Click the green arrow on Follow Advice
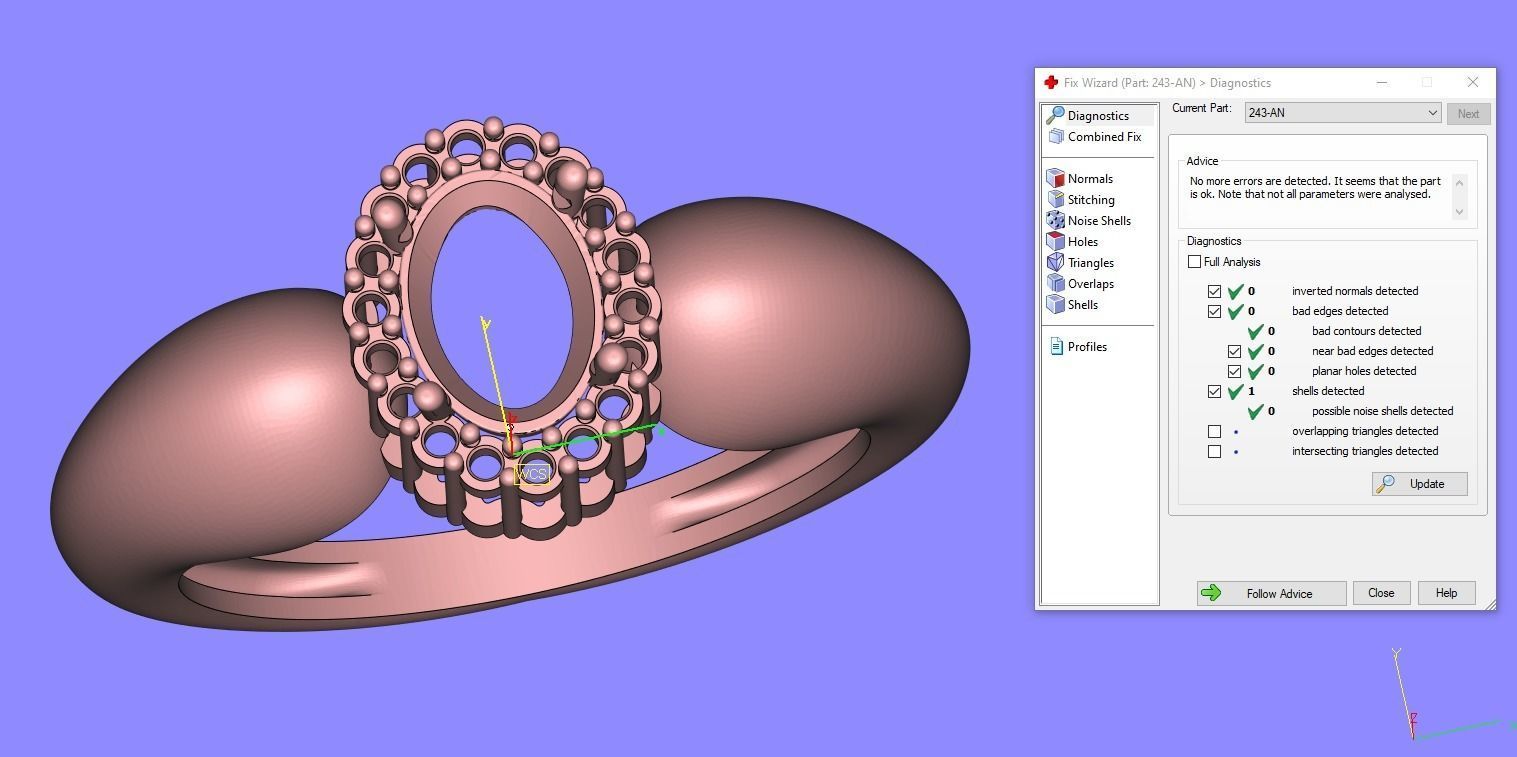Viewport: 1517px width, 757px height. pyautogui.click(x=1211, y=593)
